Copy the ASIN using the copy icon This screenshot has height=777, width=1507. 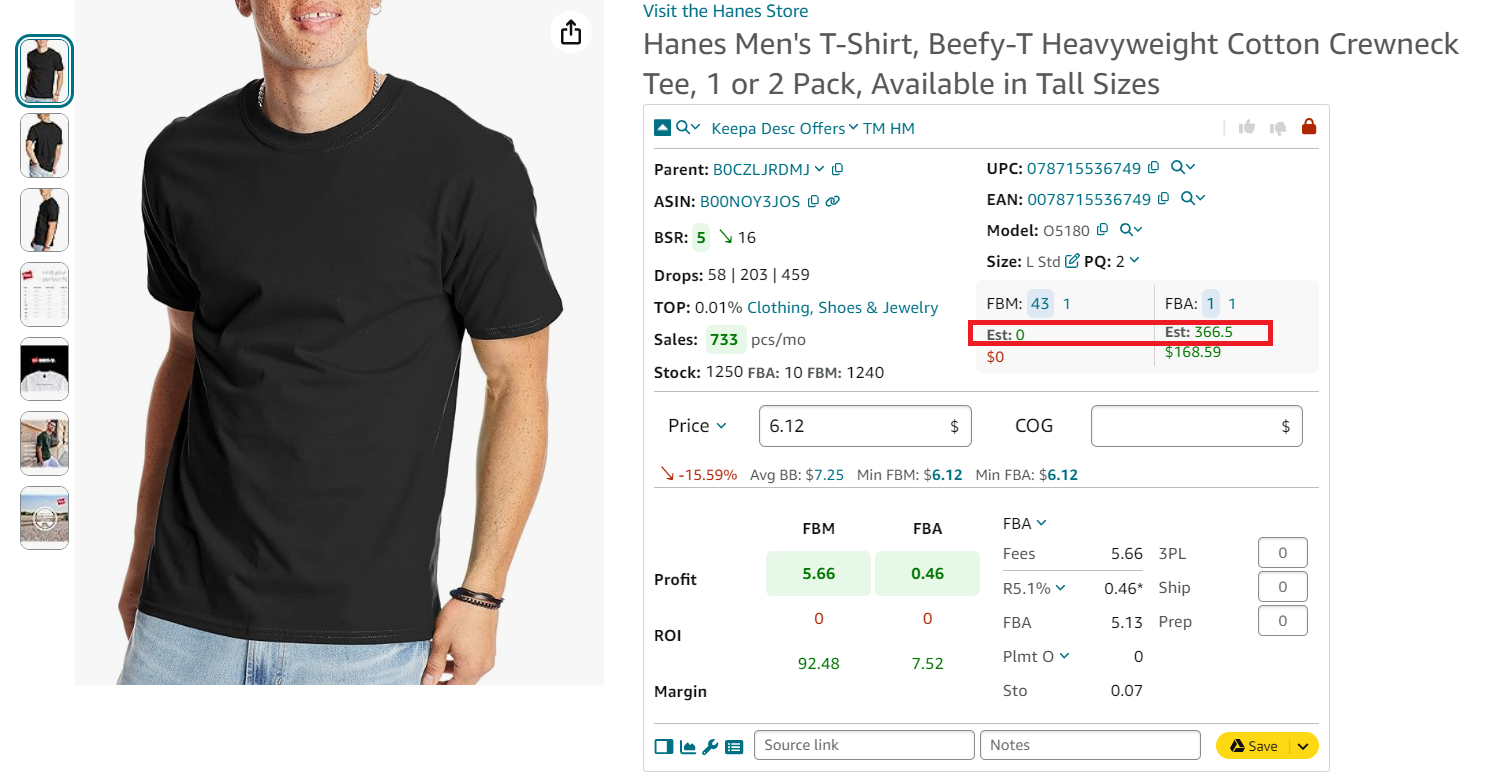pyautogui.click(x=812, y=203)
